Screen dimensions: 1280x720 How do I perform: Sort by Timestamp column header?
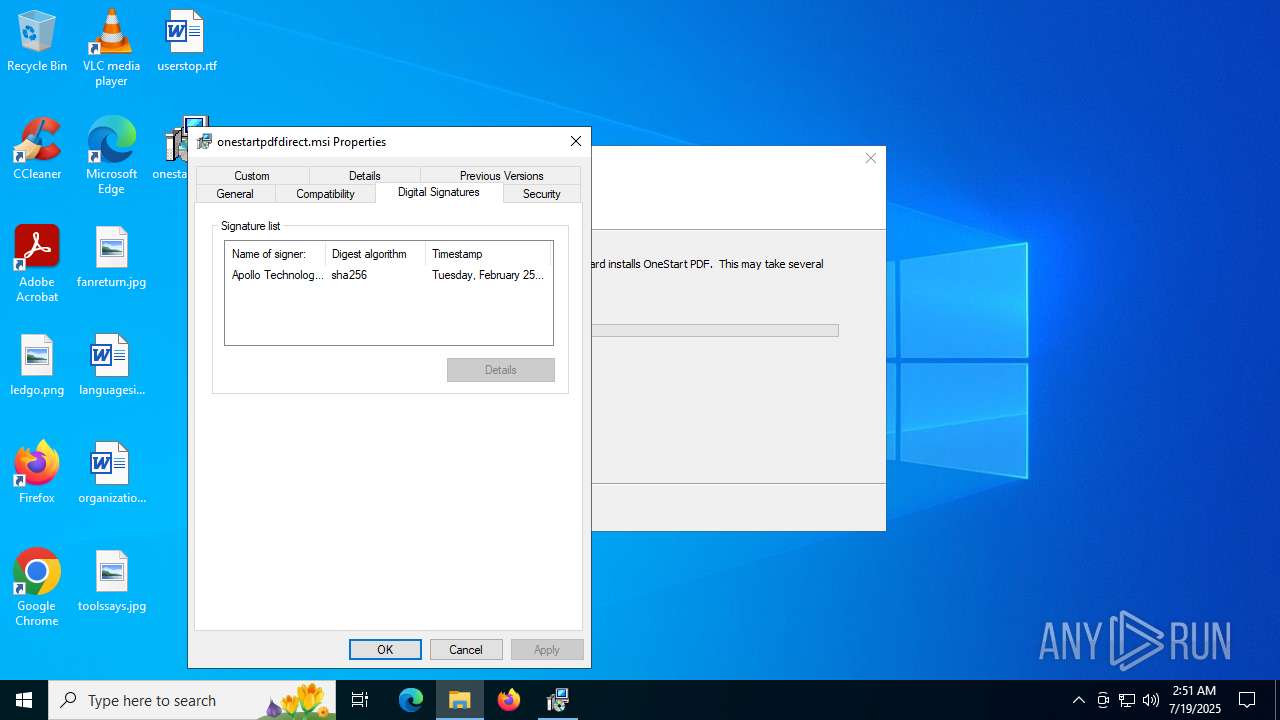tap(488, 254)
